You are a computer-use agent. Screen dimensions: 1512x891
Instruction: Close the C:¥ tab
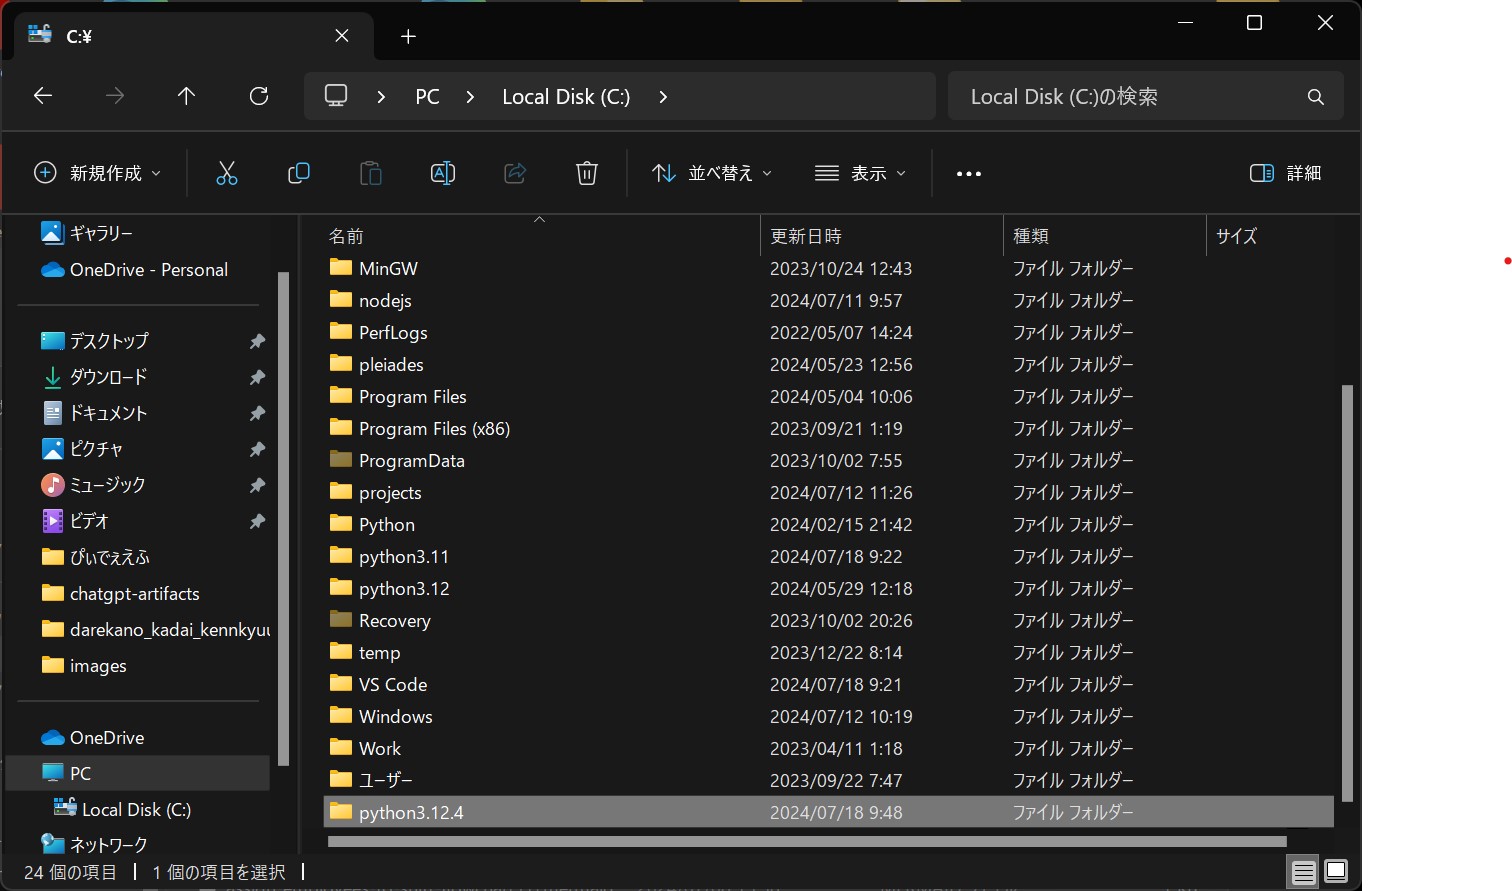tap(342, 36)
